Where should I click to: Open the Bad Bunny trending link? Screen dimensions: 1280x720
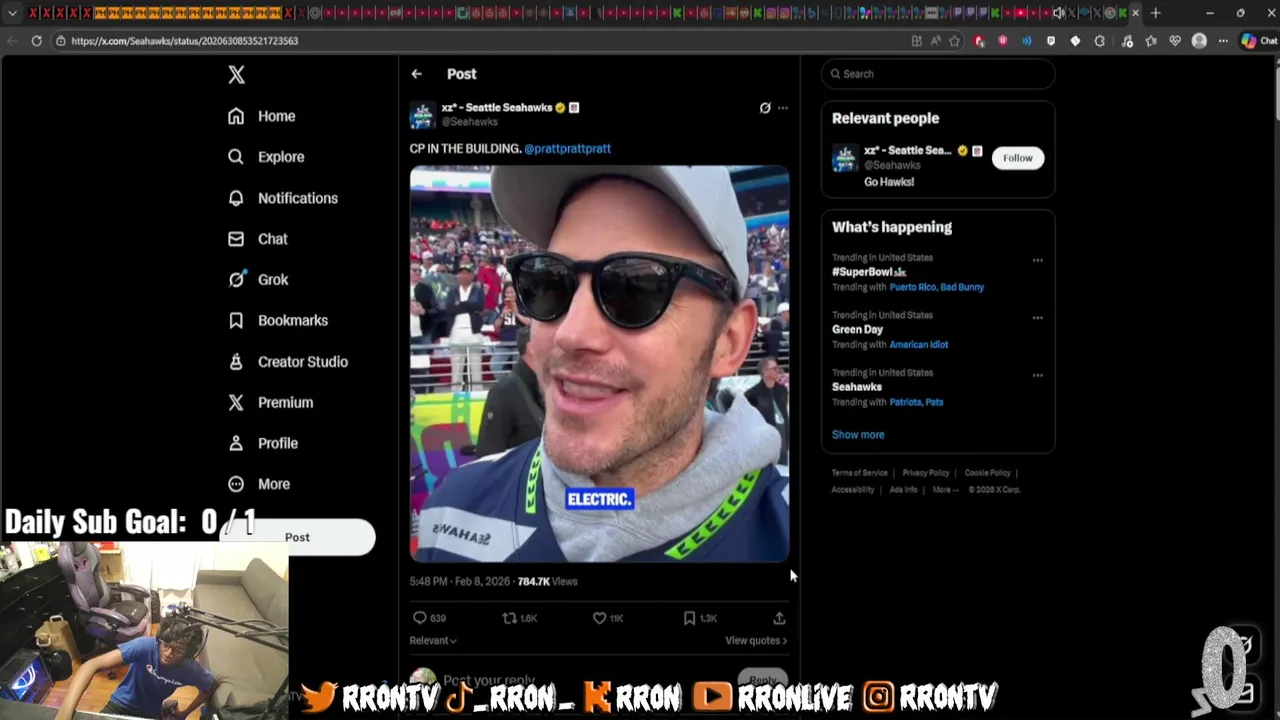click(x=963, y=287)
